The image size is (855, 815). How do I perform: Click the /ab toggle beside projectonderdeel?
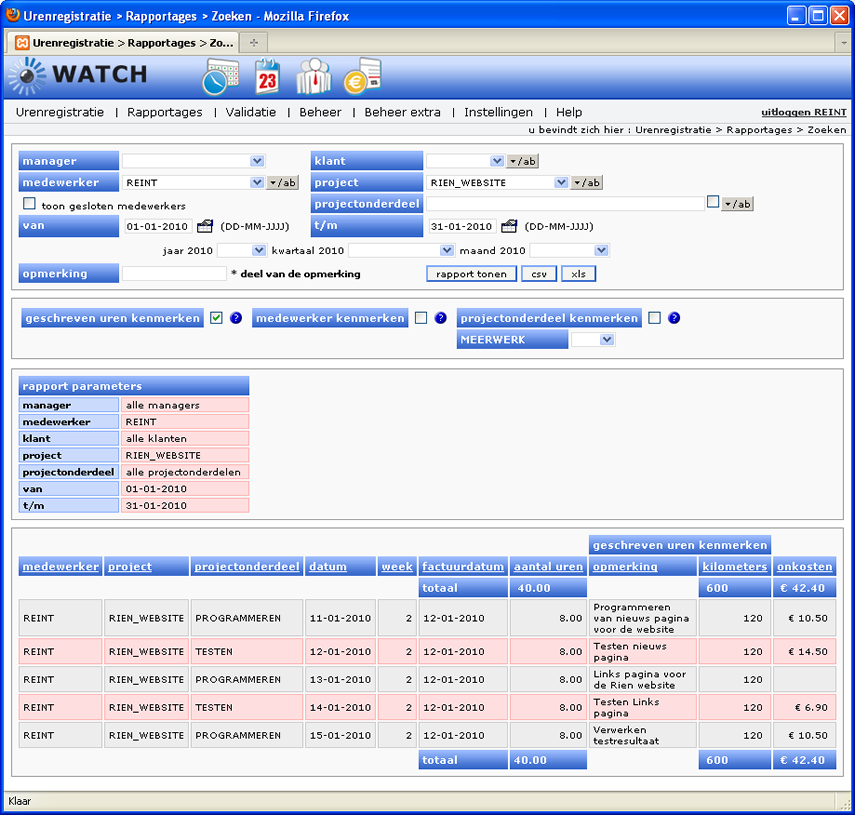[x=737, y=204]
